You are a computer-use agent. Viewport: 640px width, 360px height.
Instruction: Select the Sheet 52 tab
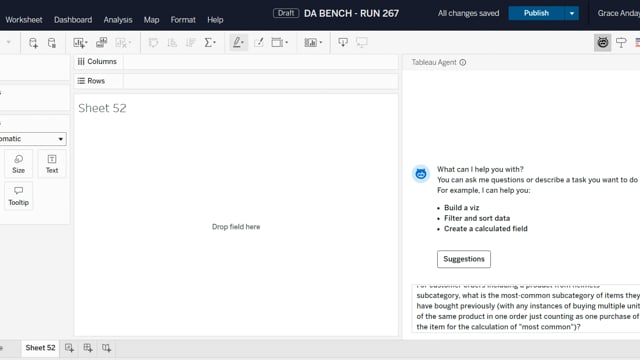(x=40, y=348)
